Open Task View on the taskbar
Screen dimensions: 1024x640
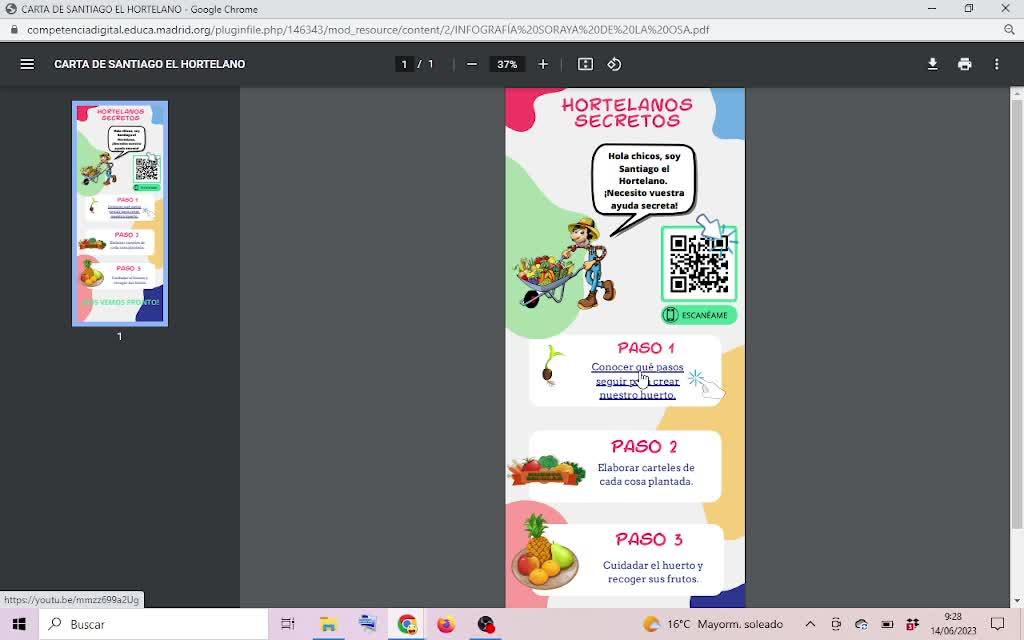pyautogui.click(x=287, y=624)
